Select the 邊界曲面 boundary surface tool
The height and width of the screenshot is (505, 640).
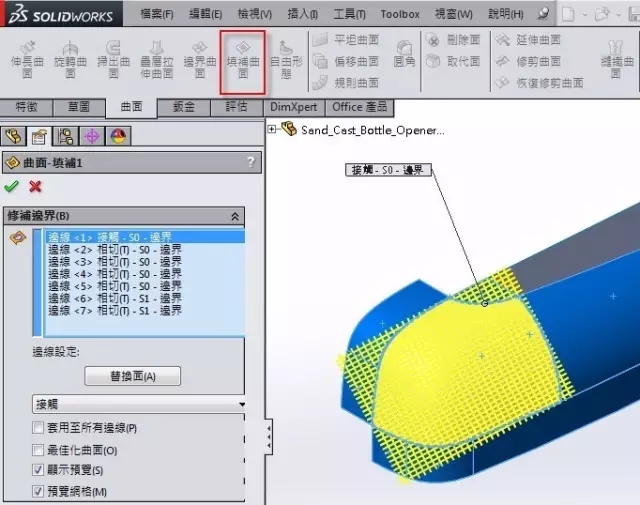[x=200, y=60]
